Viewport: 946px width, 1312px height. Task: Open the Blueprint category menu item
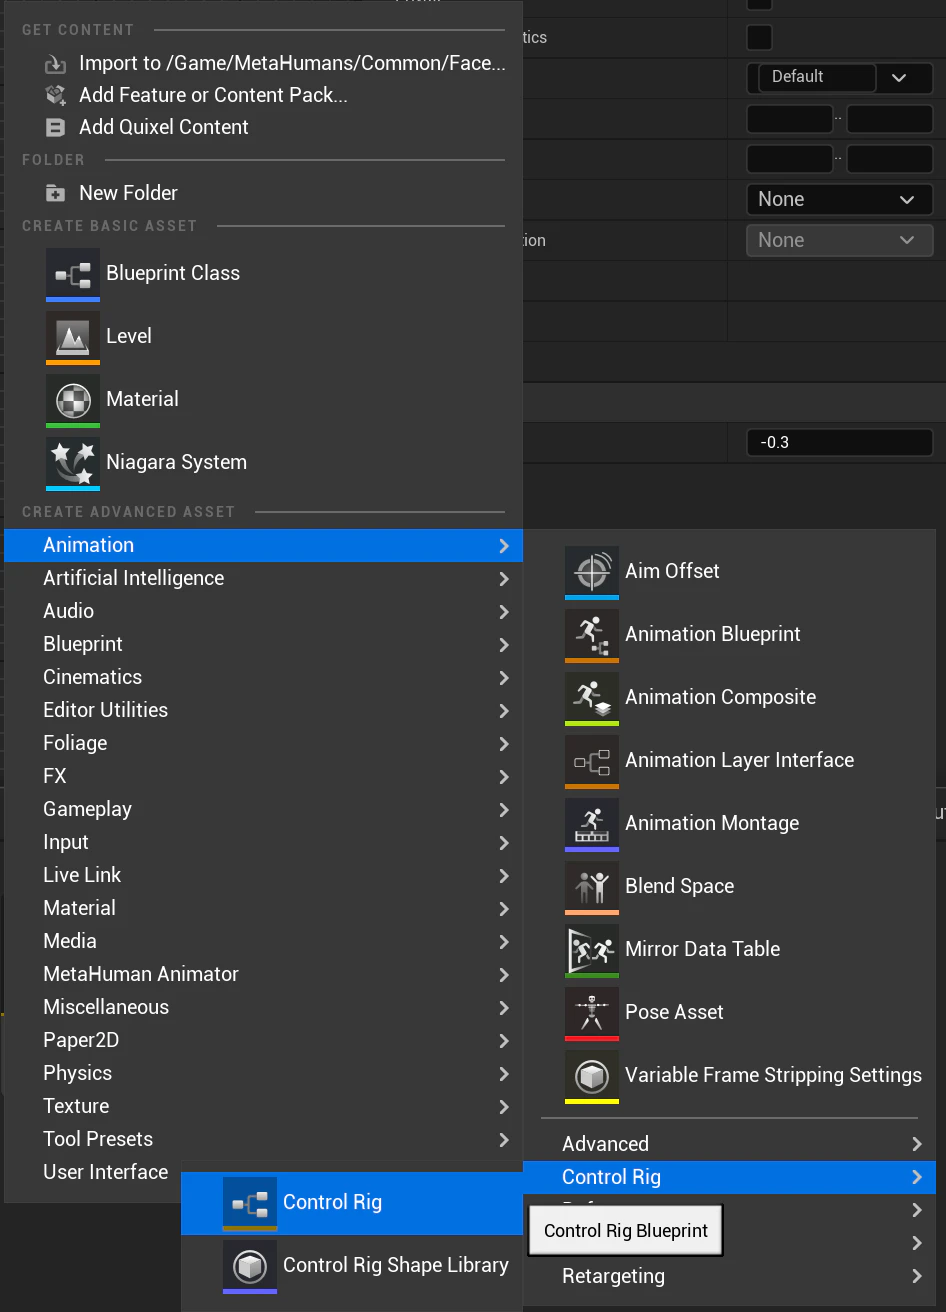point(264,645)
